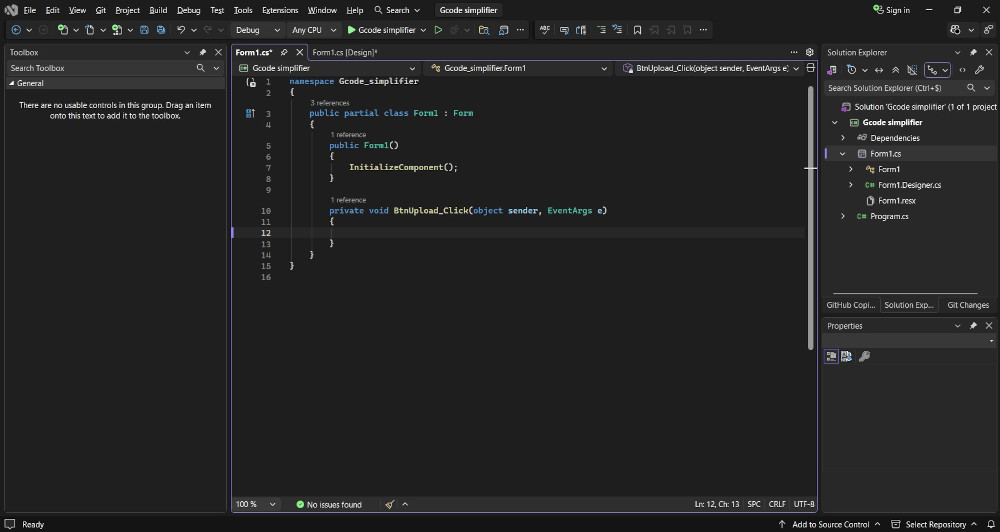Switch to Form1.cs [Design] tab
Viewport: 1000px width, 532px height.
point(344,52)
